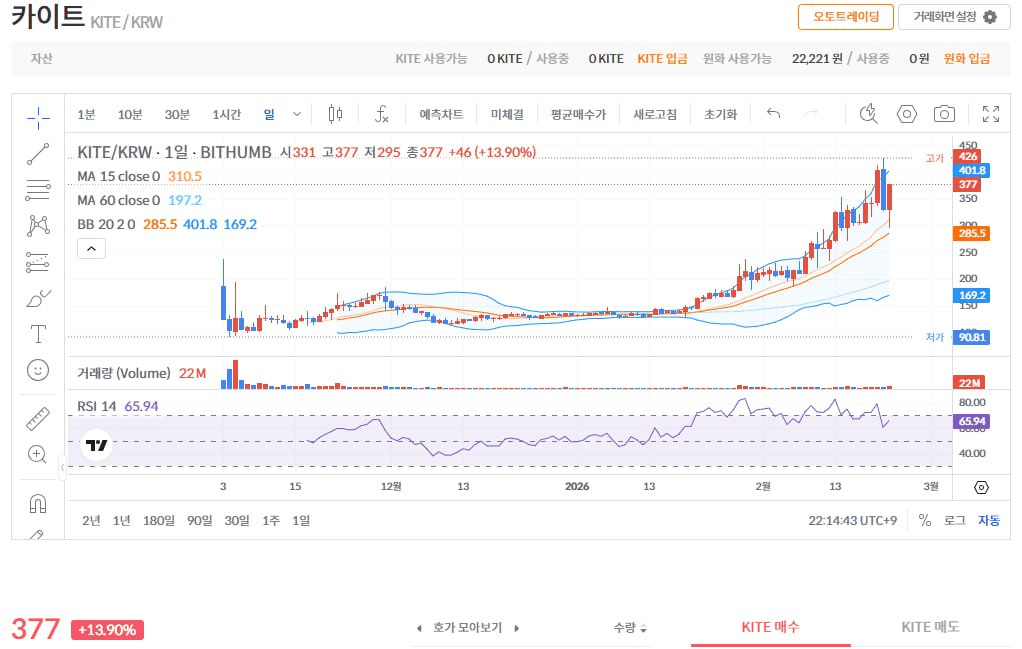Collapse the indicator legend panel
This screenshot has width=1022, height=649.
91,248
